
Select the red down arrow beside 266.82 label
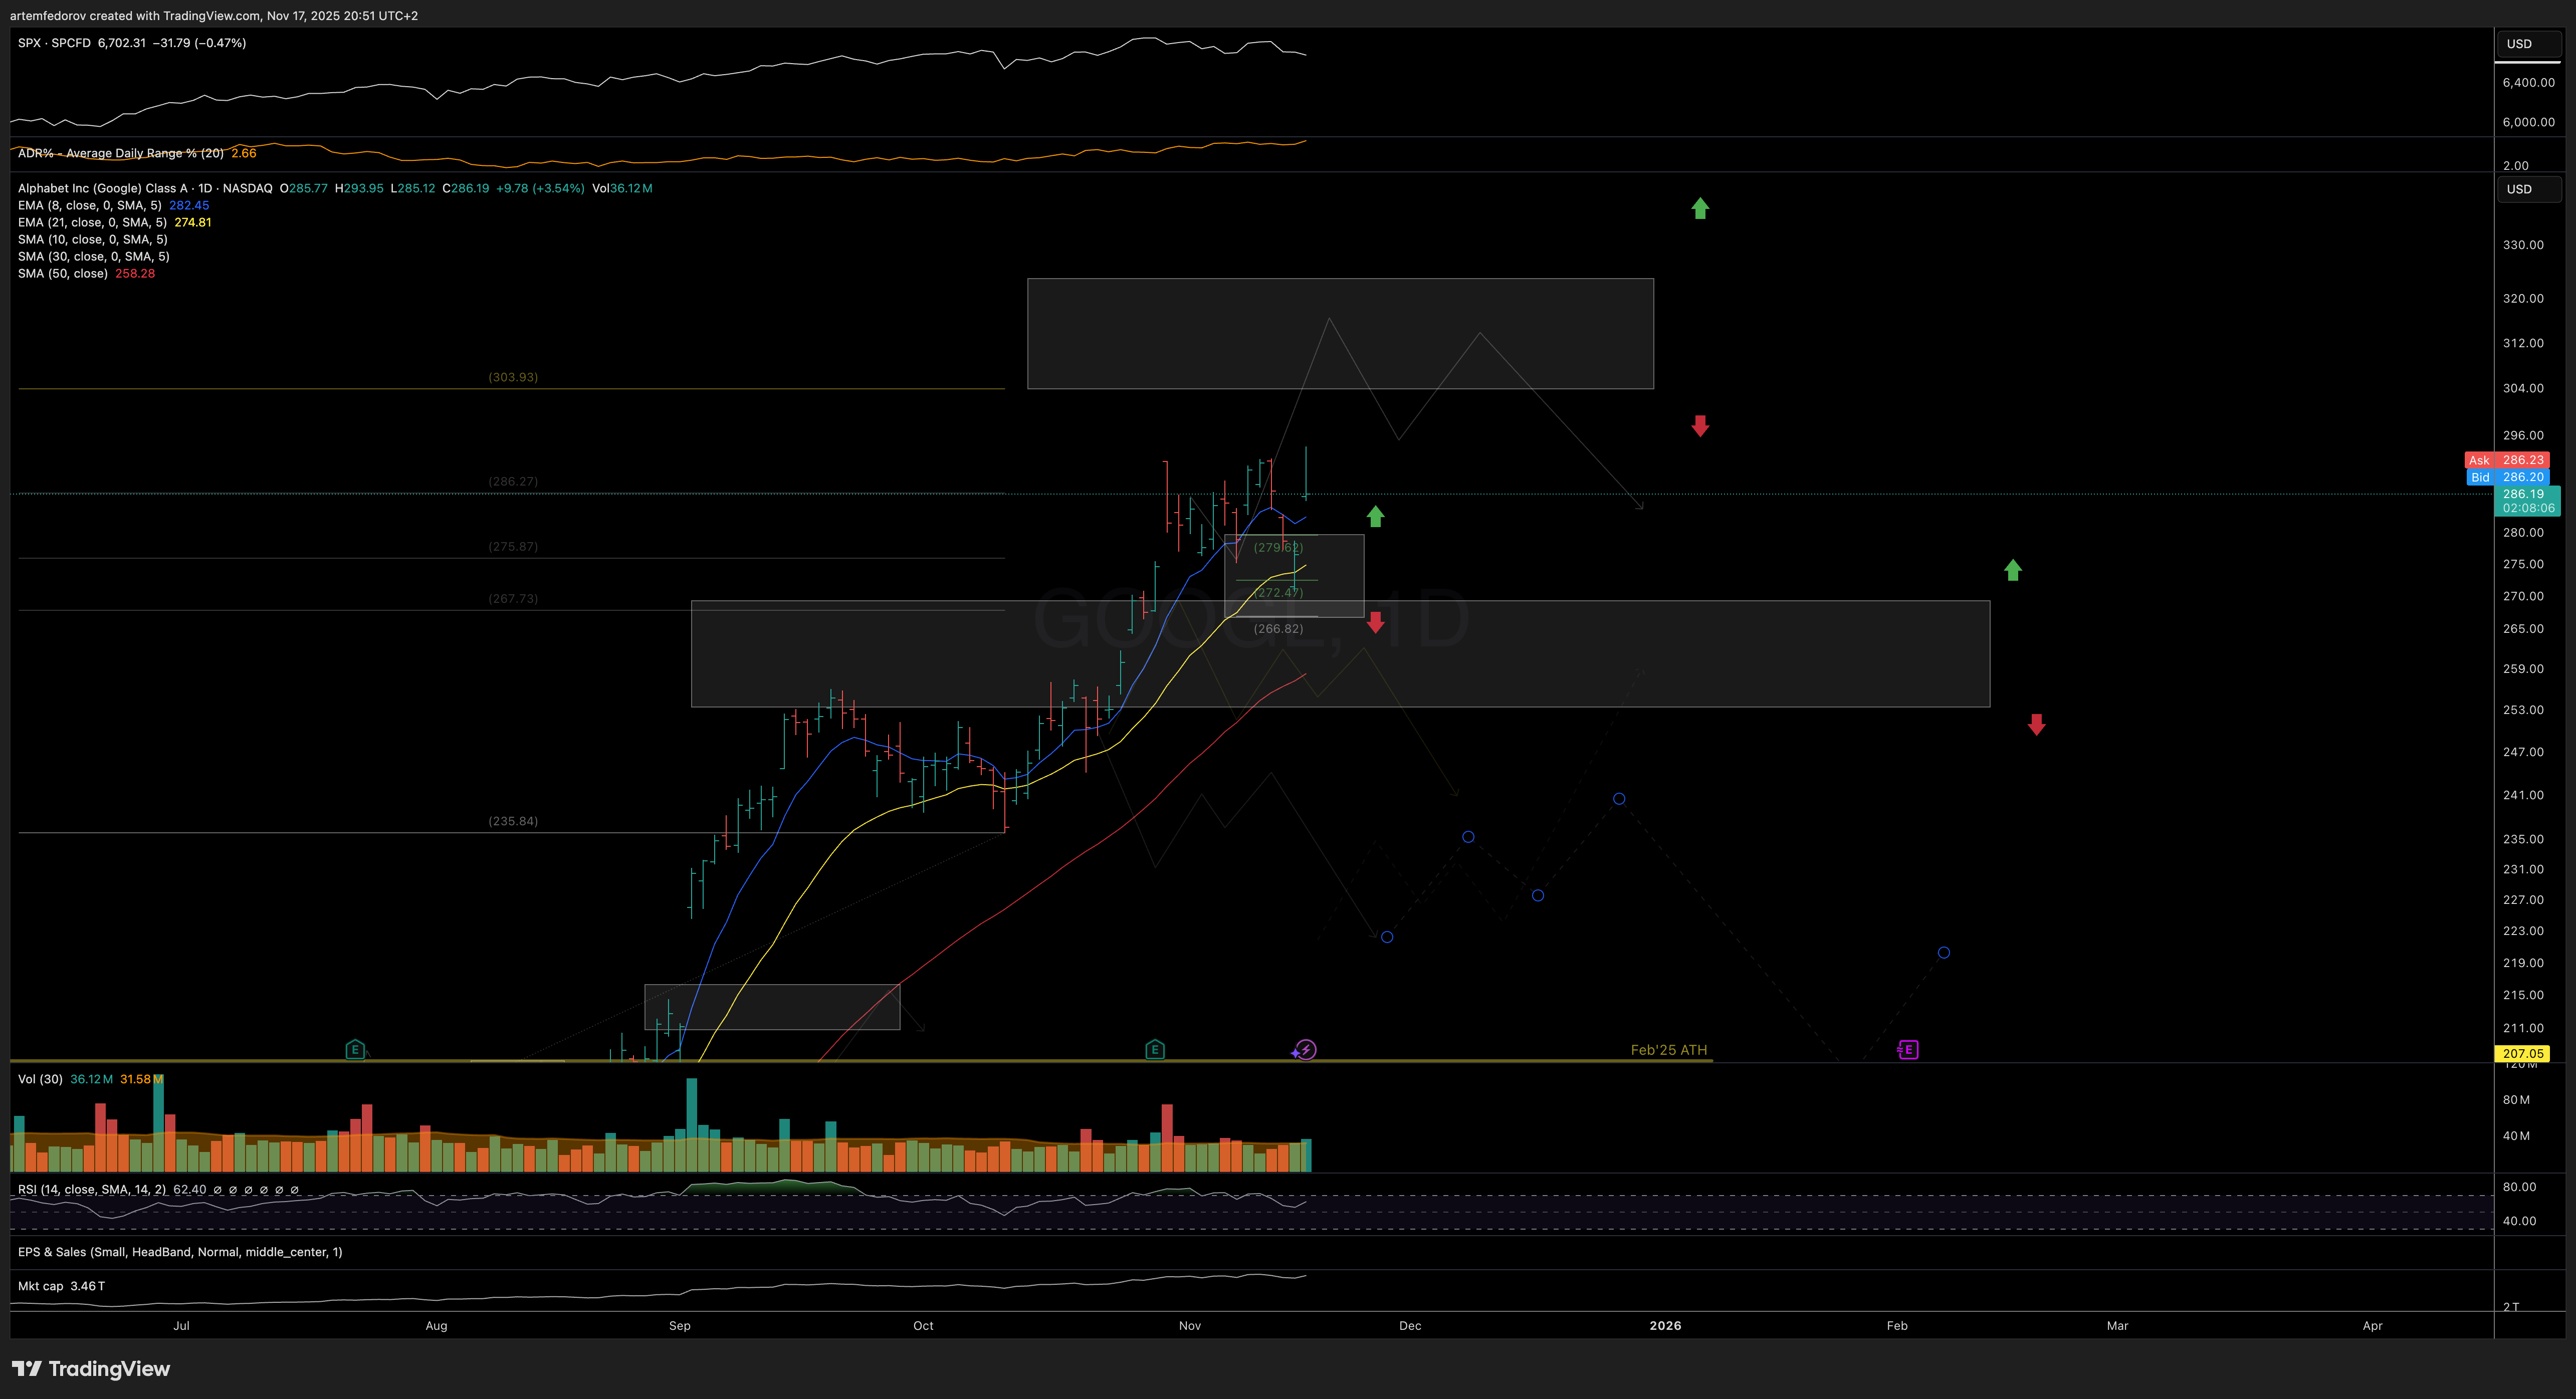1375,622
